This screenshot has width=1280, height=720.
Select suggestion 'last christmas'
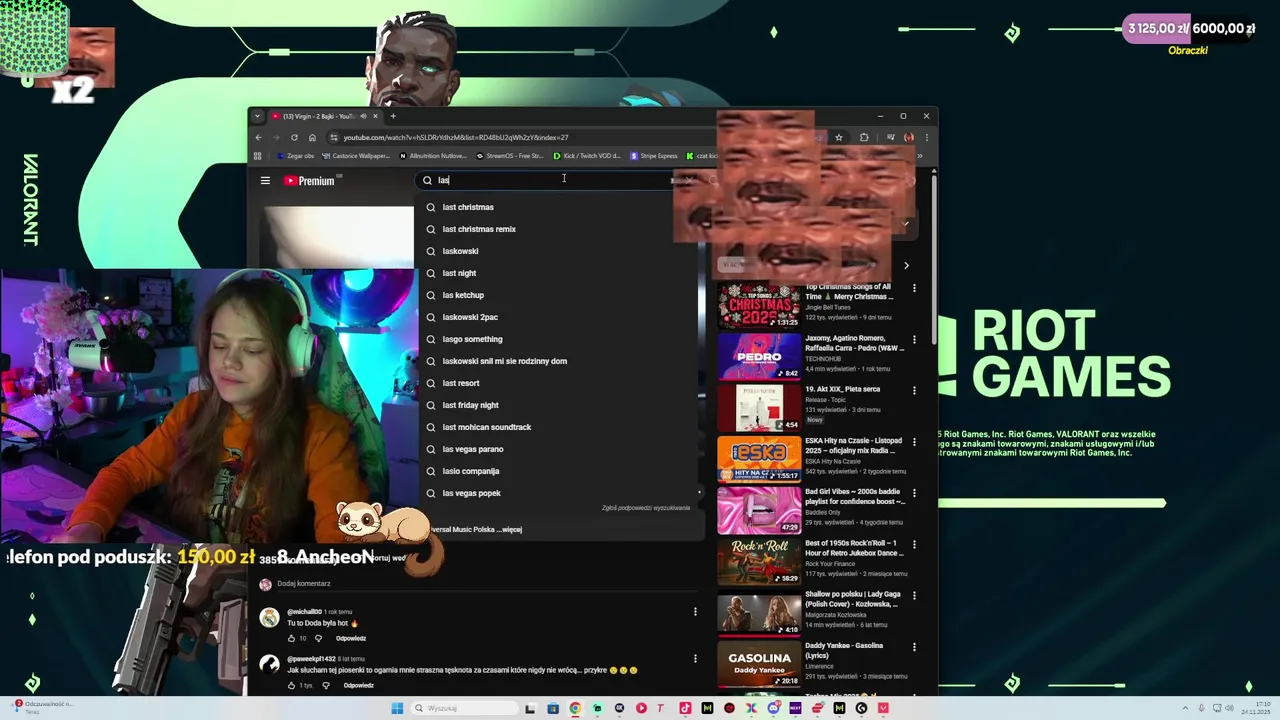click(558, 207)
